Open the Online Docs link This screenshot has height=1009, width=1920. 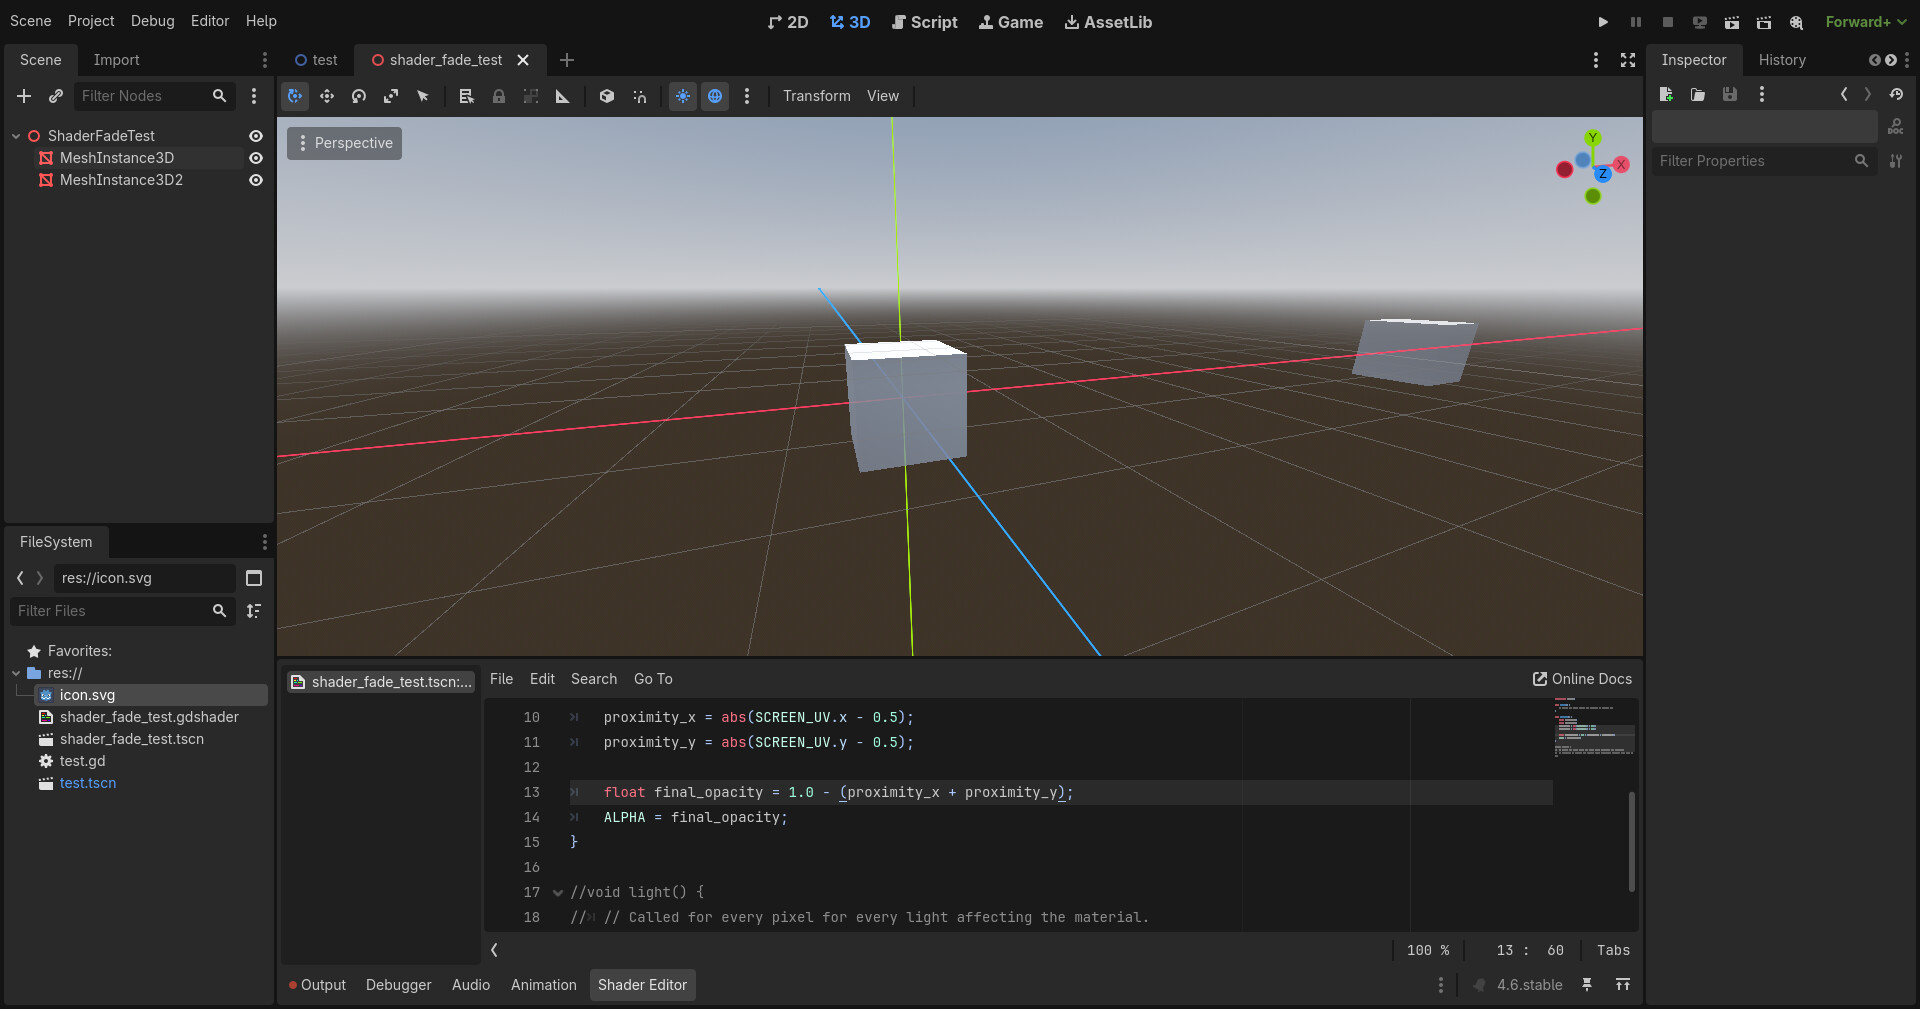click(1582, 679)
